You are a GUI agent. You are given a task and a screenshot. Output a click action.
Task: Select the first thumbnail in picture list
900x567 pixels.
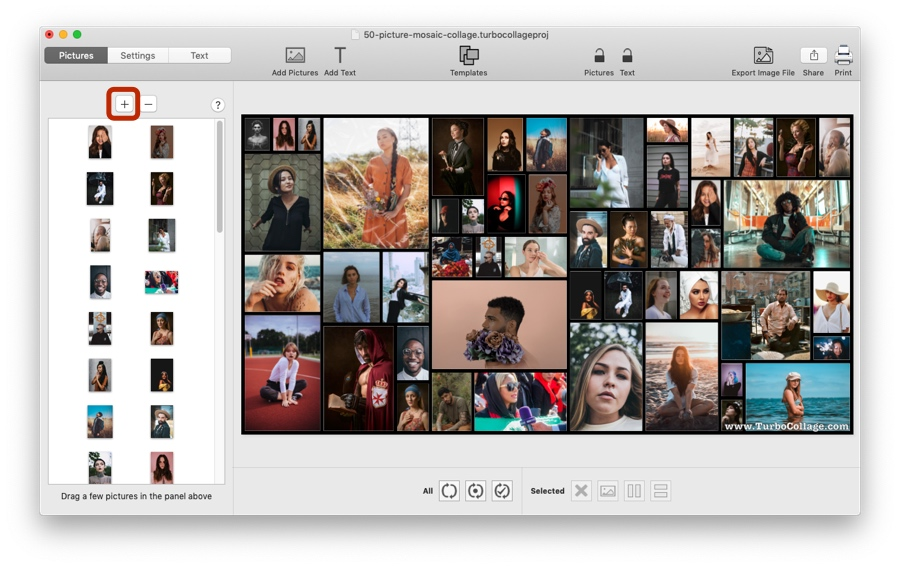tap(99, 141)
